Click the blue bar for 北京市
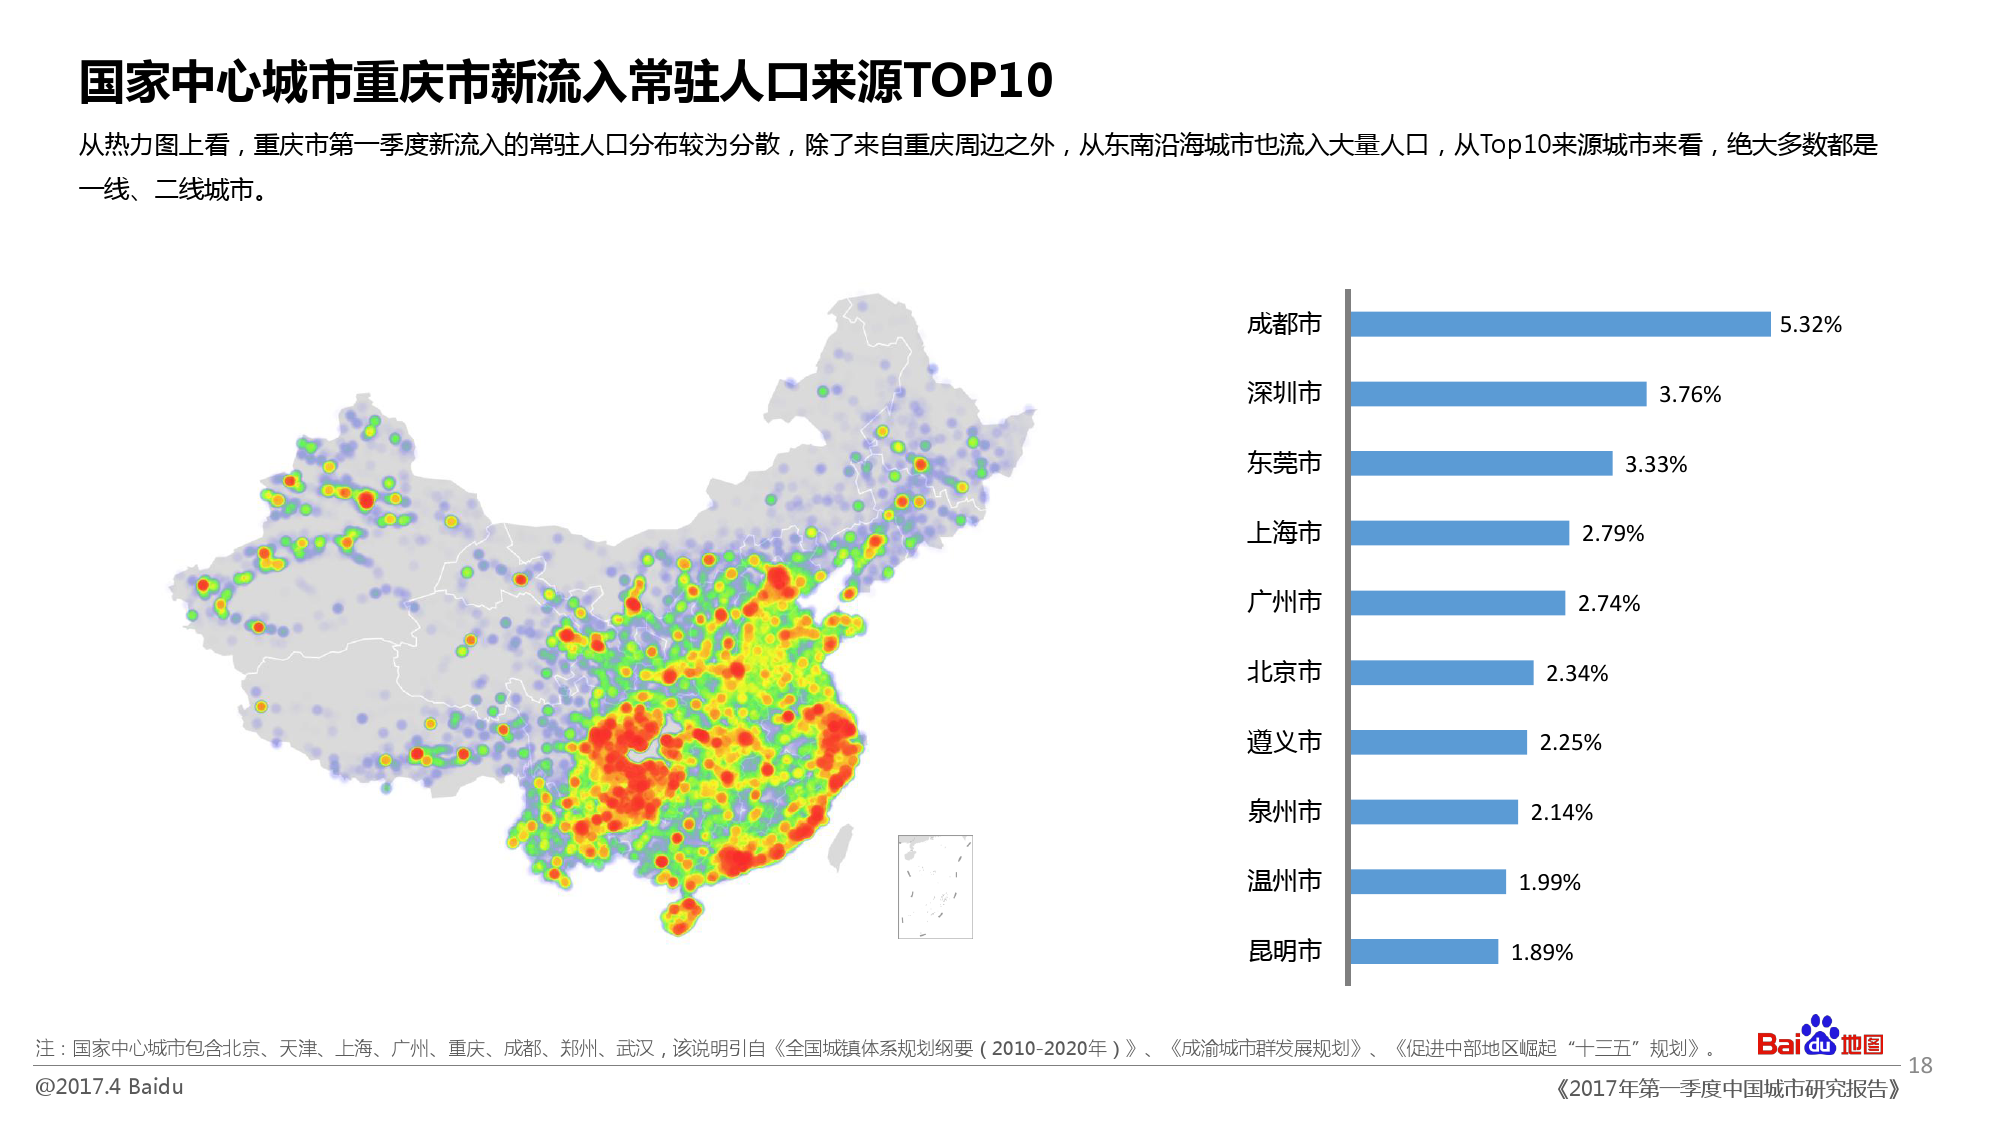Screen dimensions: 2000x1125 (x=1442, y=672)
